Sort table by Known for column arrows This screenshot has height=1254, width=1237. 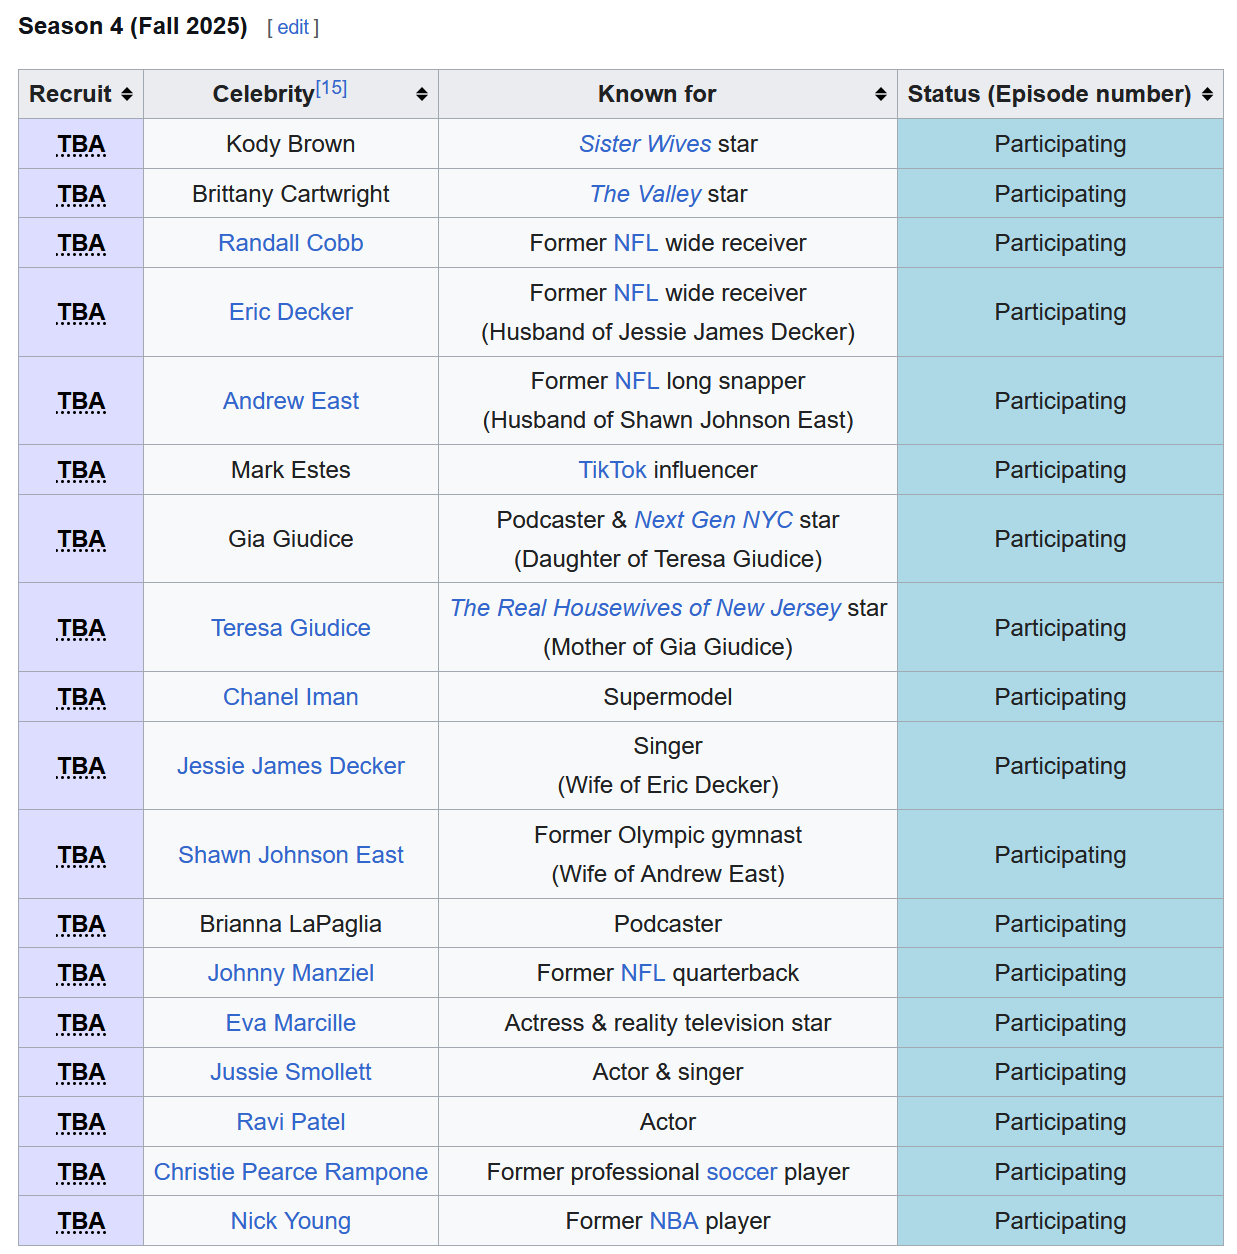[881, 94]
